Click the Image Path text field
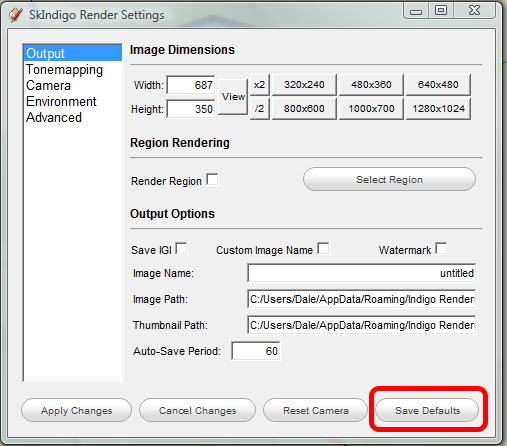The image size is (507, 446). [x=362, y=299]
